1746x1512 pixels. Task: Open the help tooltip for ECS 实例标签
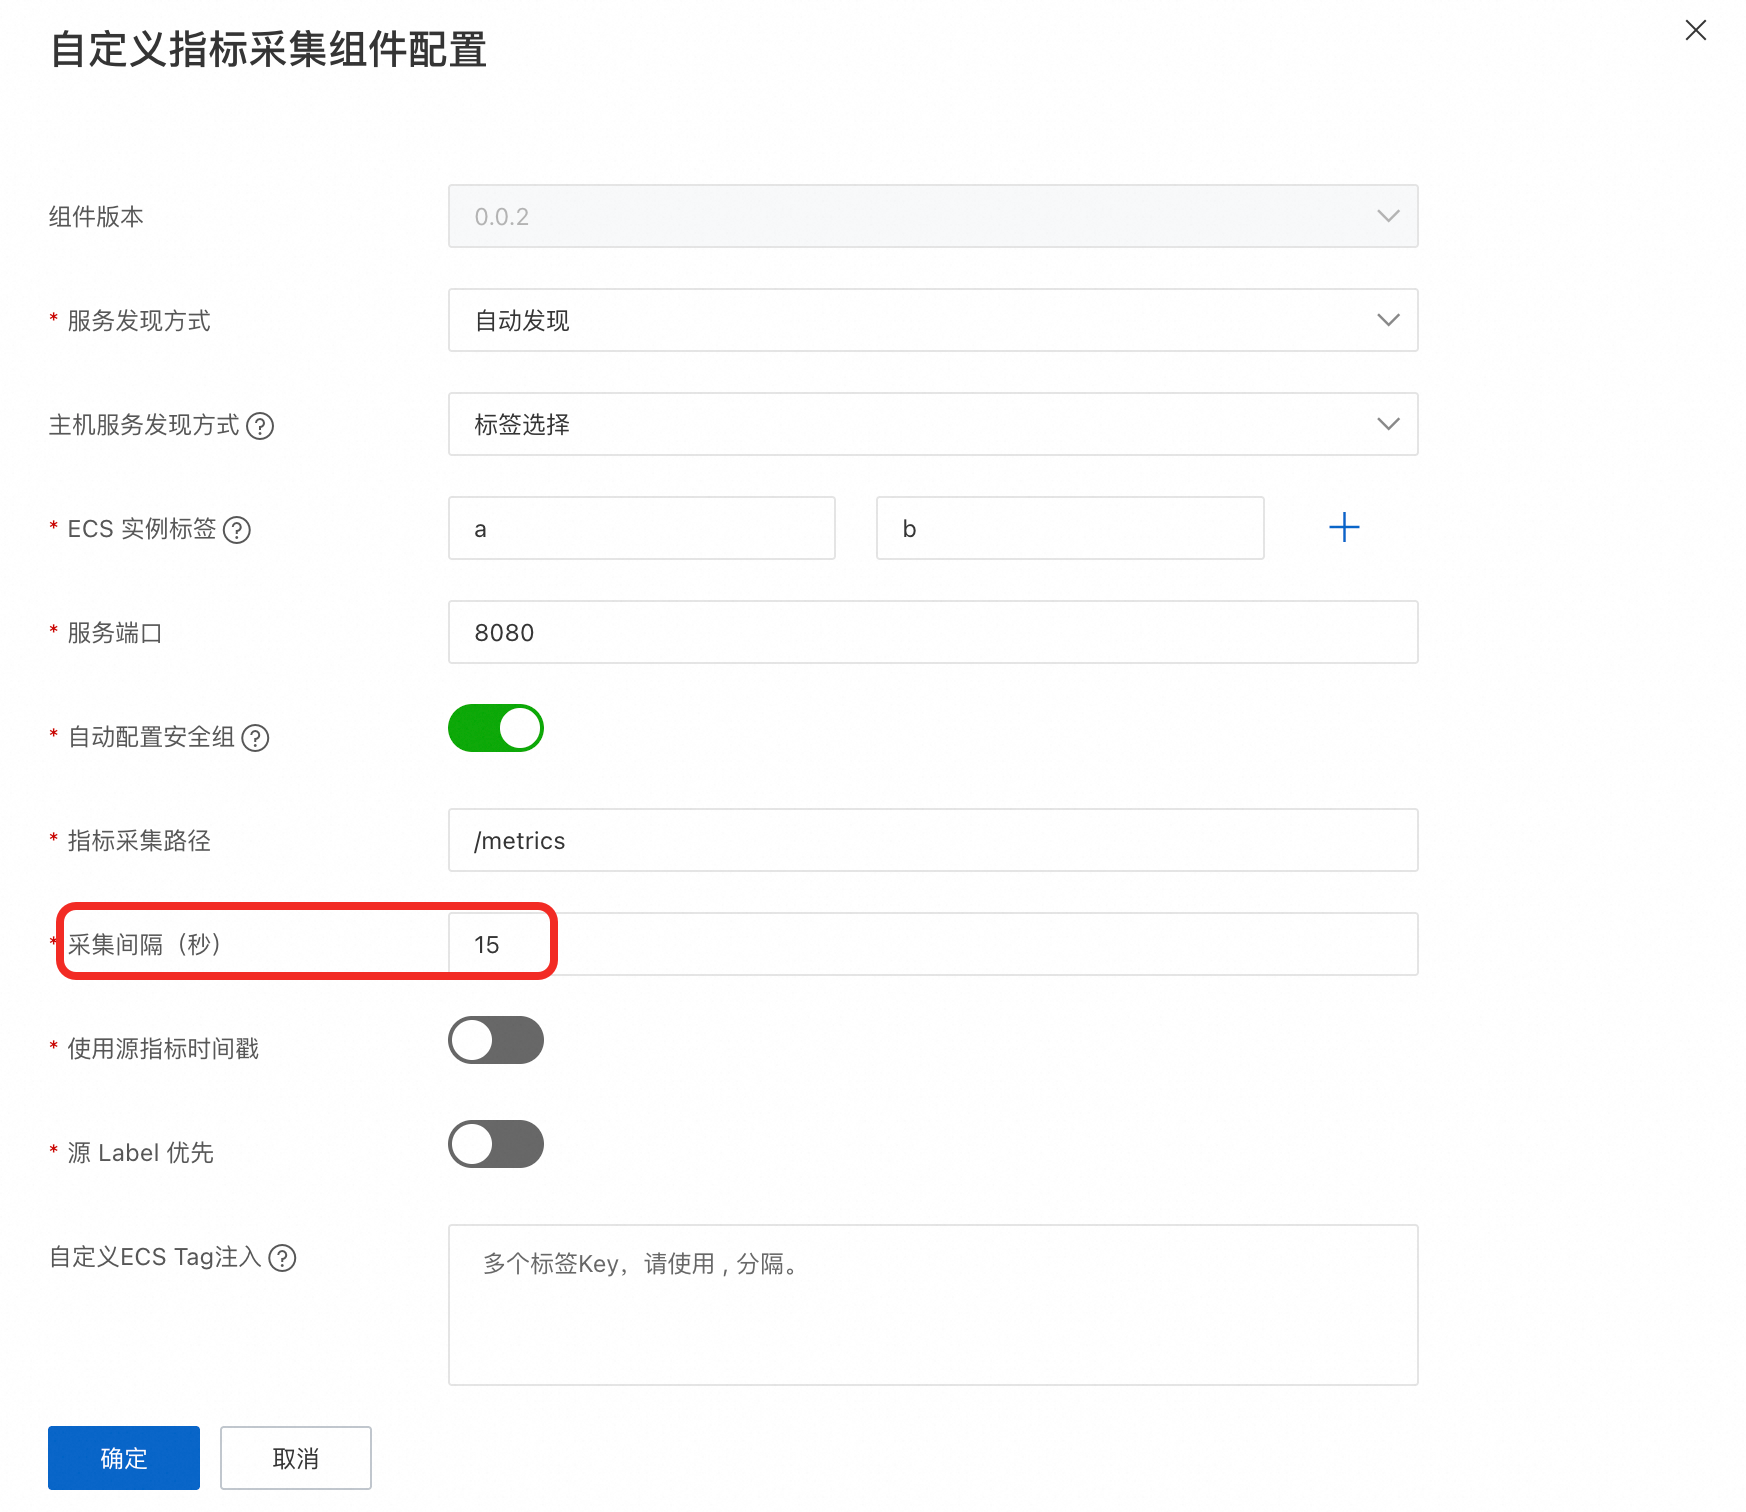[237, 530]
